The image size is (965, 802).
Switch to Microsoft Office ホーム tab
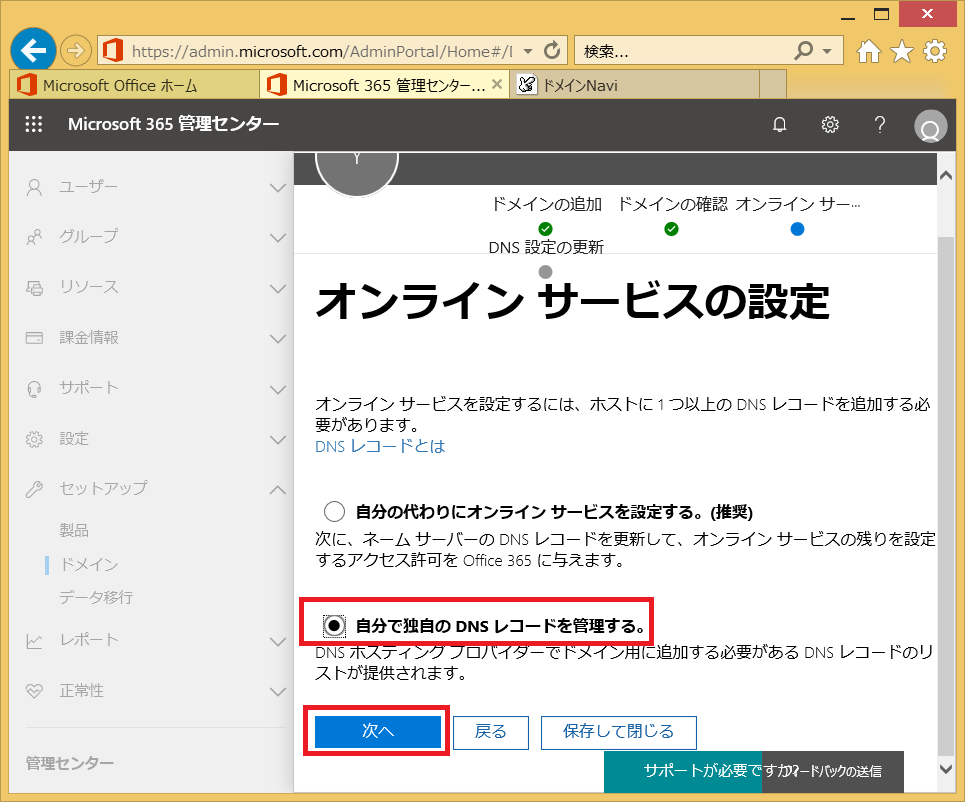(x=134, y=85)
